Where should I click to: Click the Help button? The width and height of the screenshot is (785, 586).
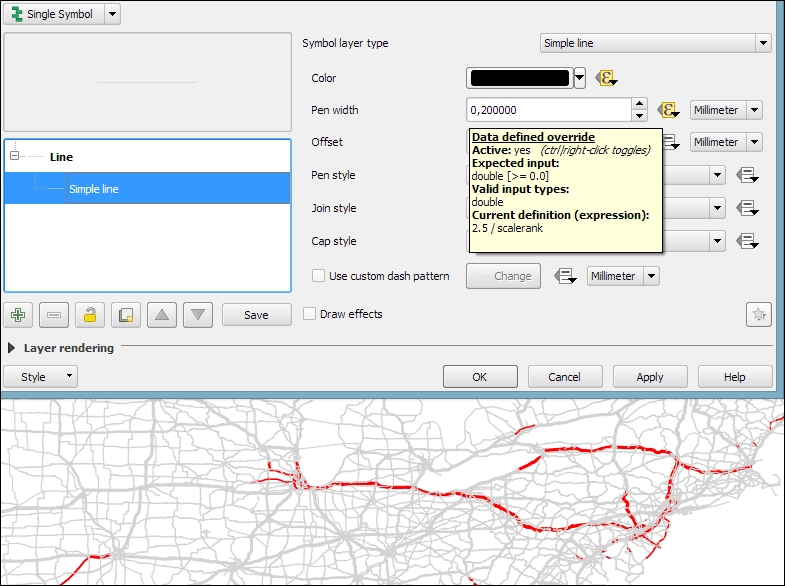click(x=735, y=377)
